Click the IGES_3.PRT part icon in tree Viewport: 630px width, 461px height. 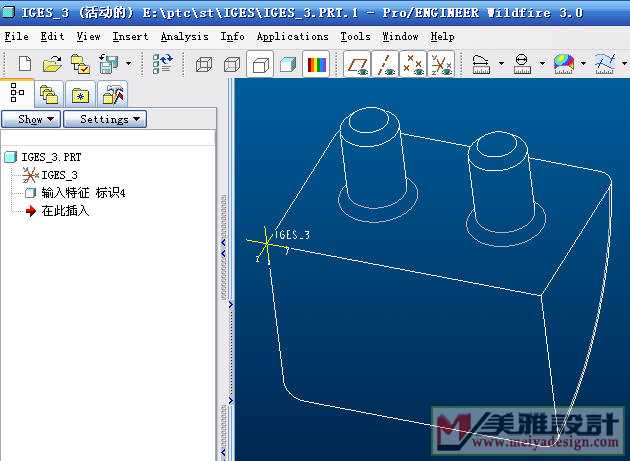[10, 157]
